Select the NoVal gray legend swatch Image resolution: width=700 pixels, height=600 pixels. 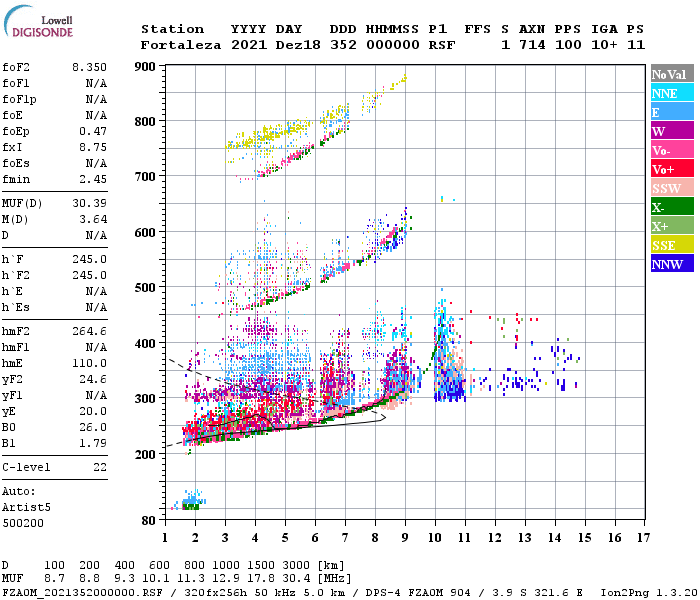(x=672, y=74)
